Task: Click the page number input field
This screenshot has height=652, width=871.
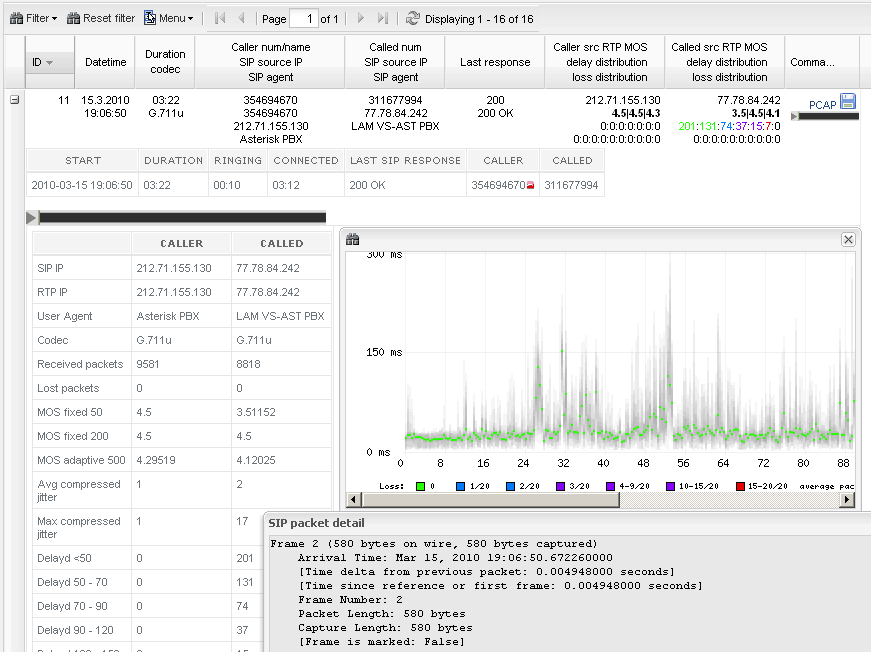Action: pyautogui.click(x=304, y=18)
